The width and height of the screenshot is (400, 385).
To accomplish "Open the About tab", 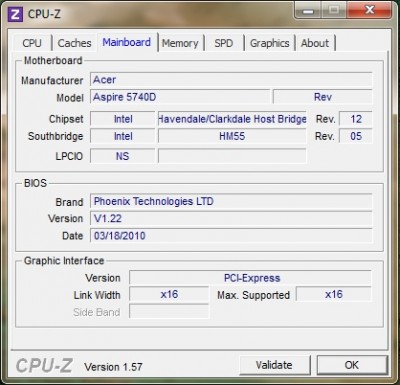I will pyautogui.click(x=315, y=43).
